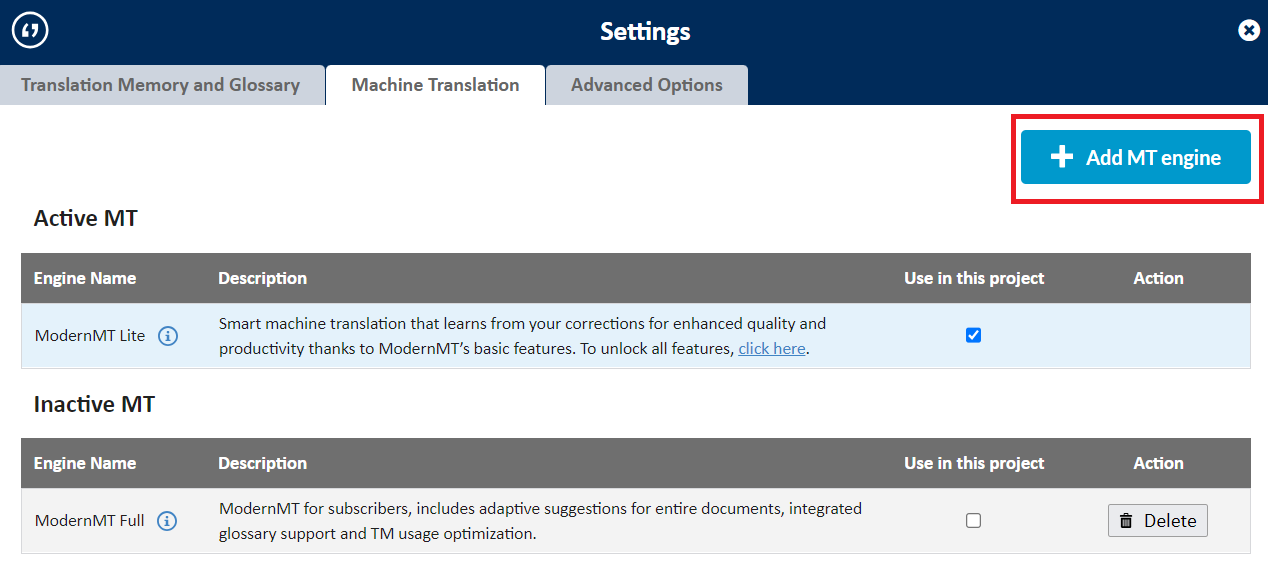This screenshot has height=585, width=1268.
Task: Enable ModernMT Full for this project
Action: 973,520
